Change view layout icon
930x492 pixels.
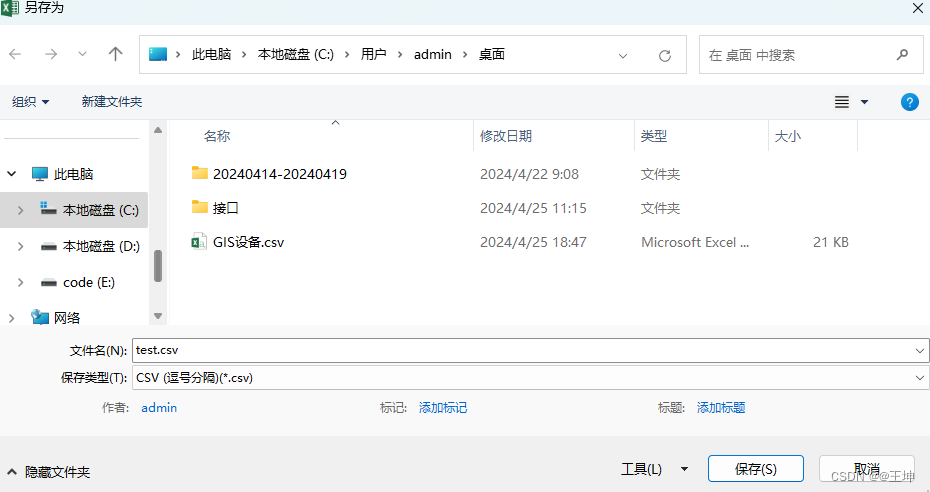point(842,102)
